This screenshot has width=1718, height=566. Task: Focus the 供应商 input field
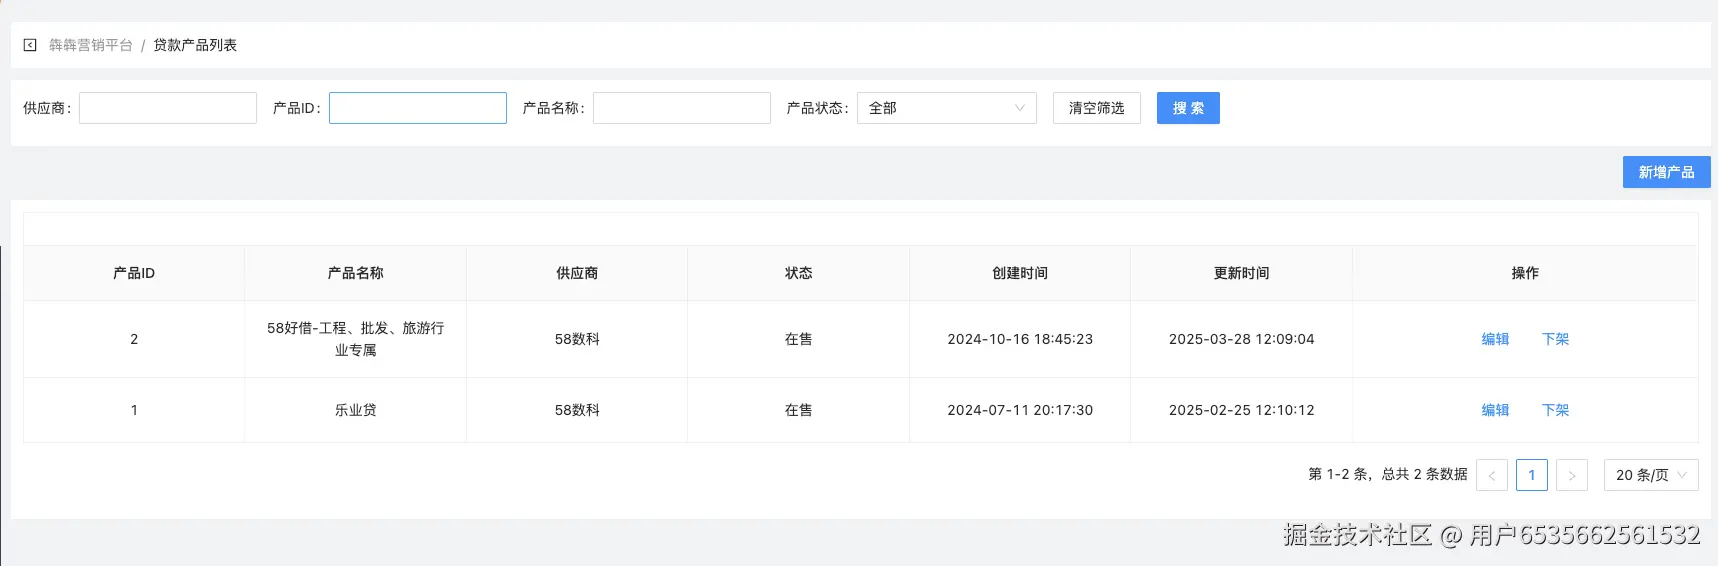168,108
